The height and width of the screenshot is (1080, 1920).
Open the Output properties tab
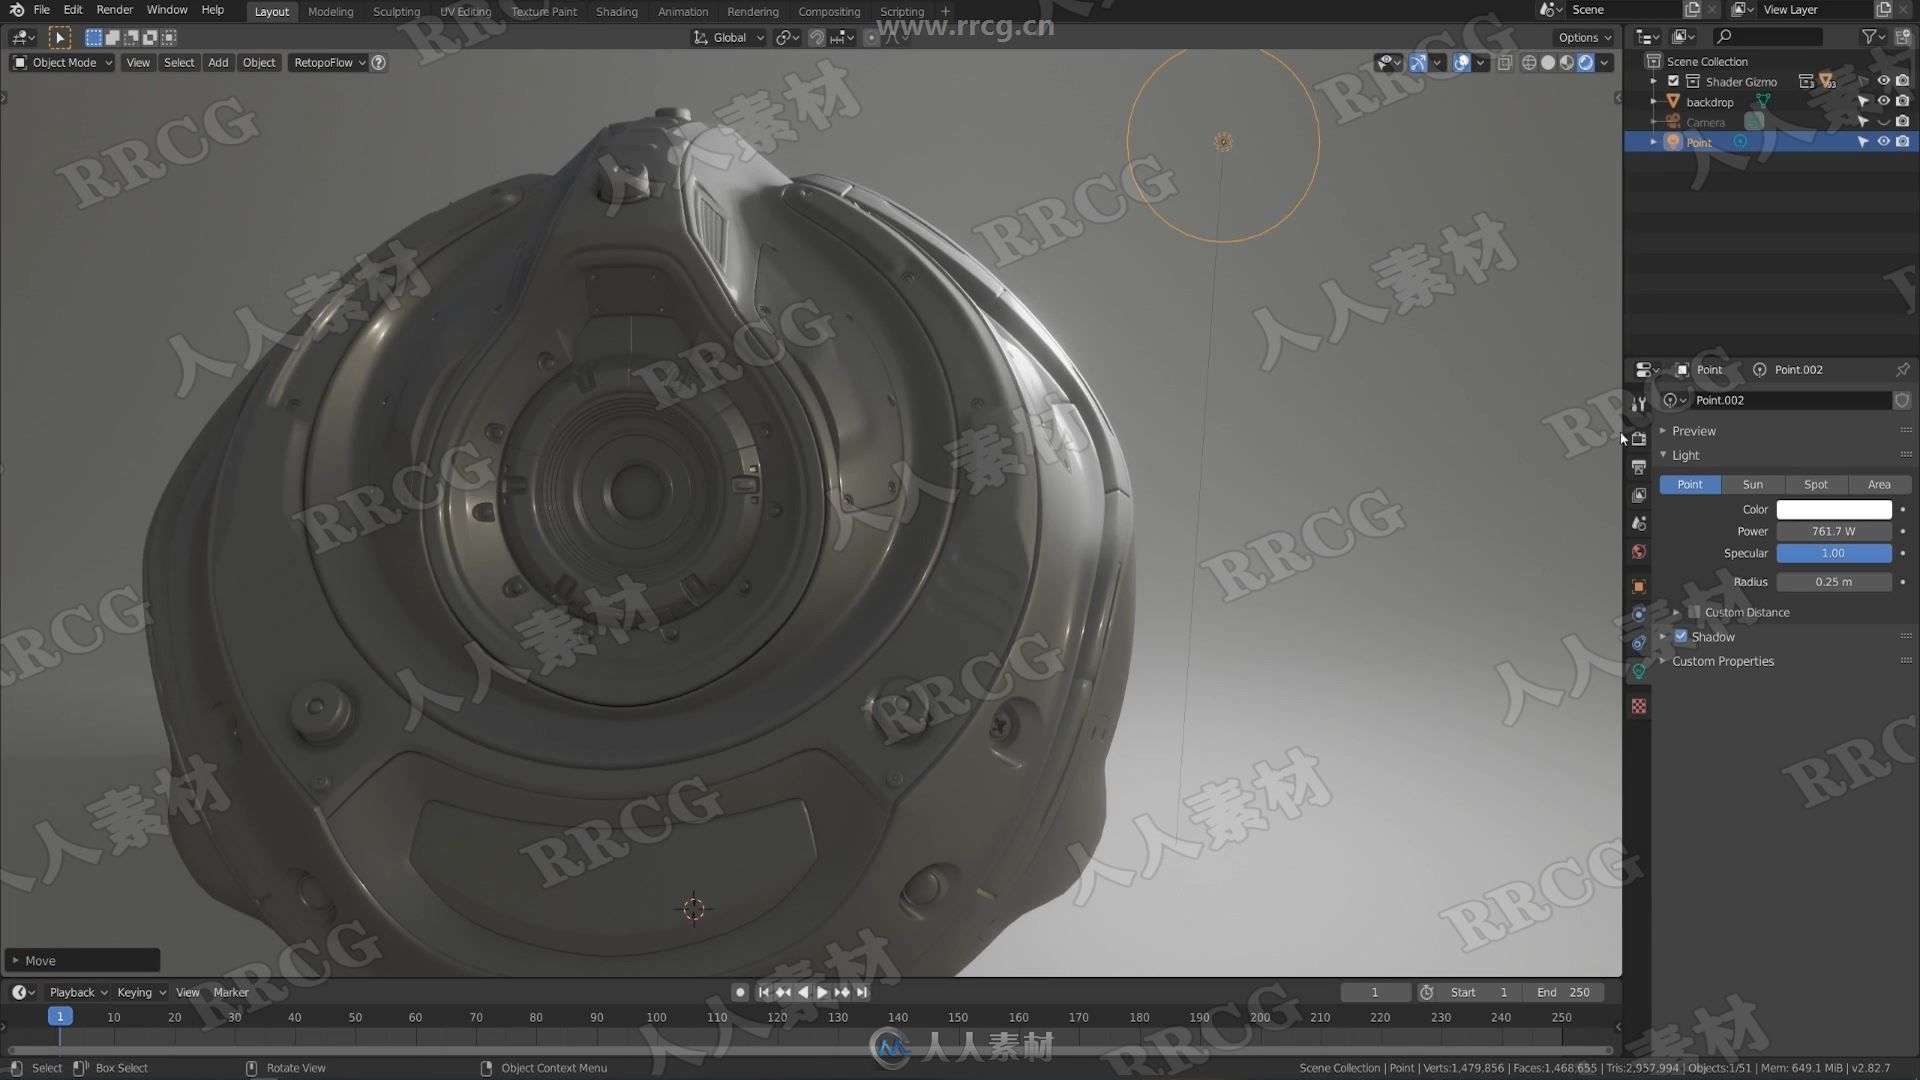point(1638,467)
